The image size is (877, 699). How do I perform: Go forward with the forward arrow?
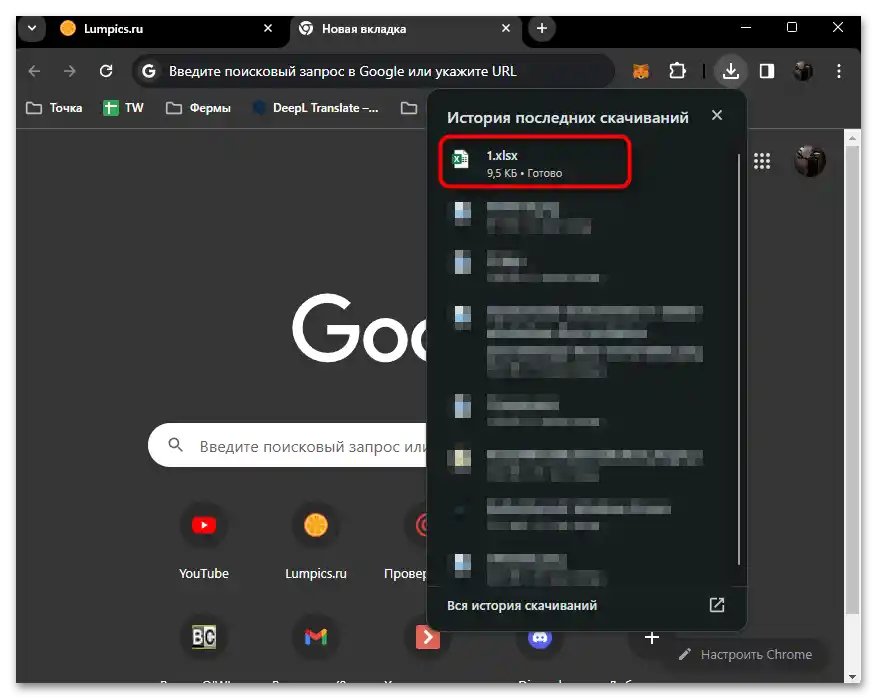[x=70, y=71]
